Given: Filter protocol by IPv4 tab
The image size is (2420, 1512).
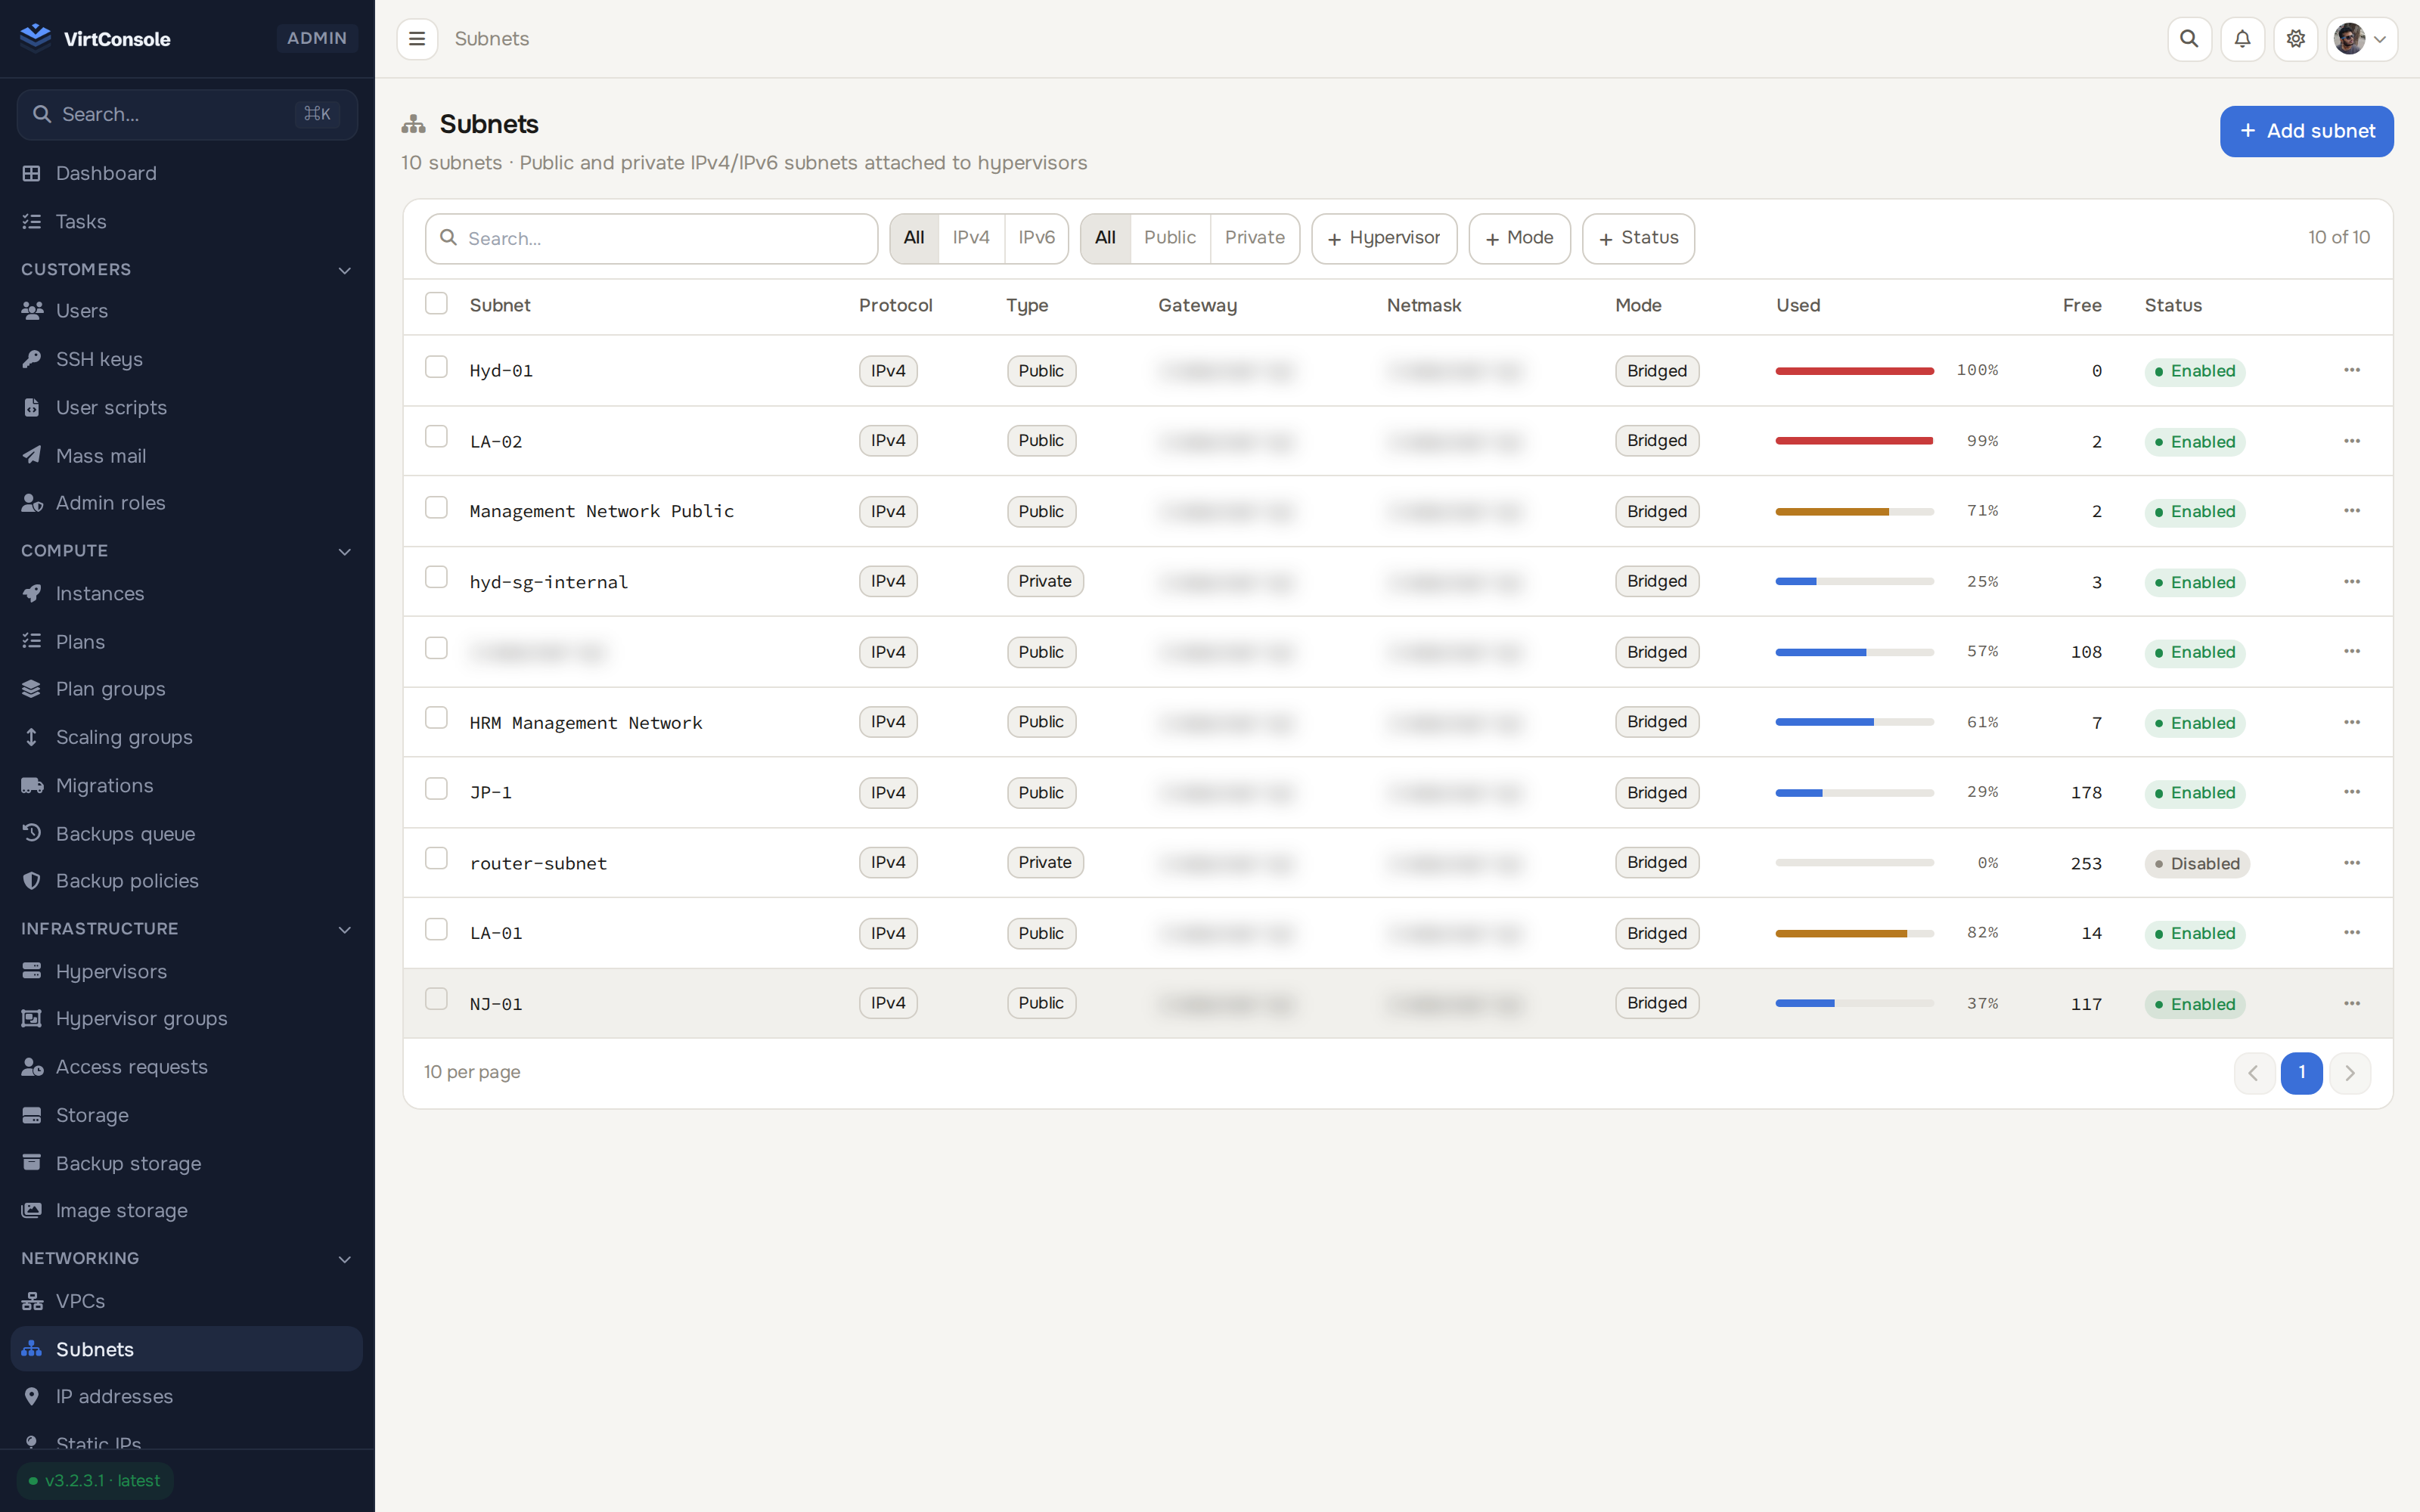Looking at the screenshot, I should coord(971,238).
